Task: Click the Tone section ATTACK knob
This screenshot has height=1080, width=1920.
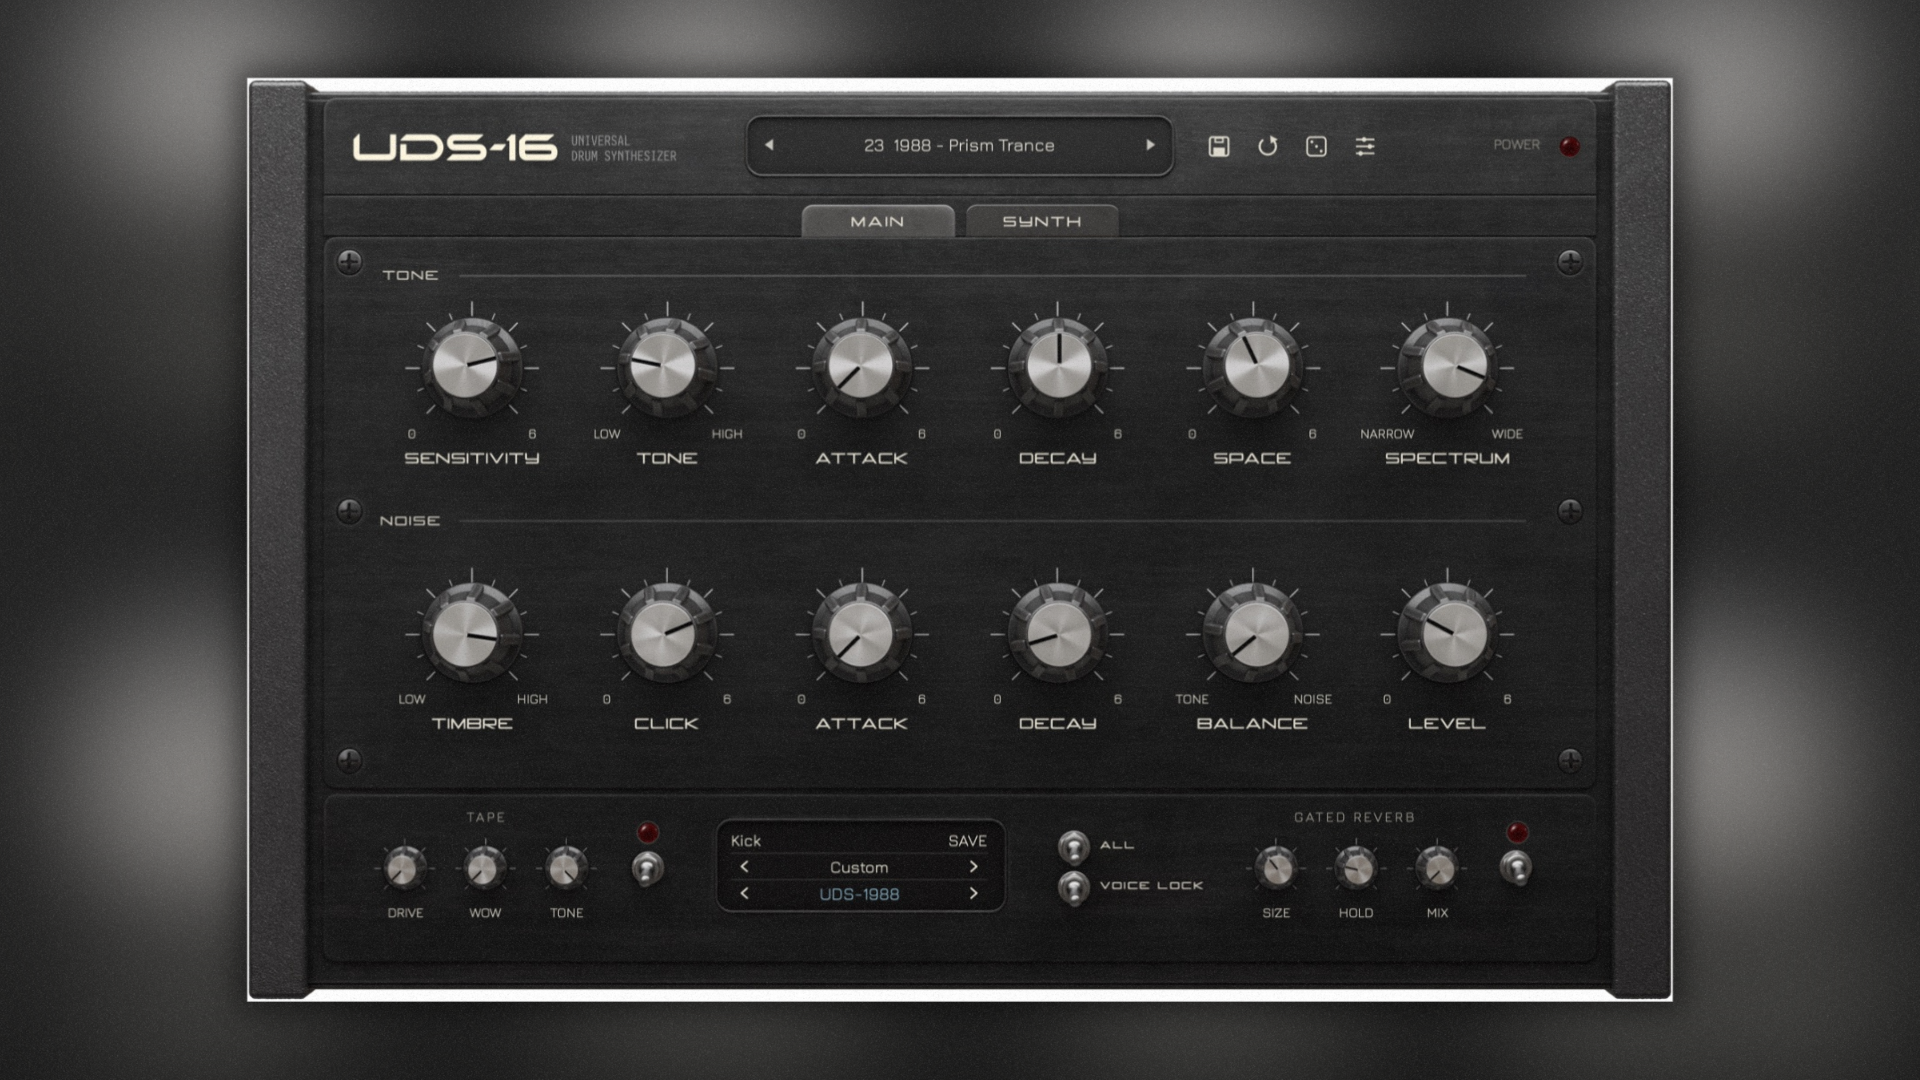Action: click(x=861, y=366)
